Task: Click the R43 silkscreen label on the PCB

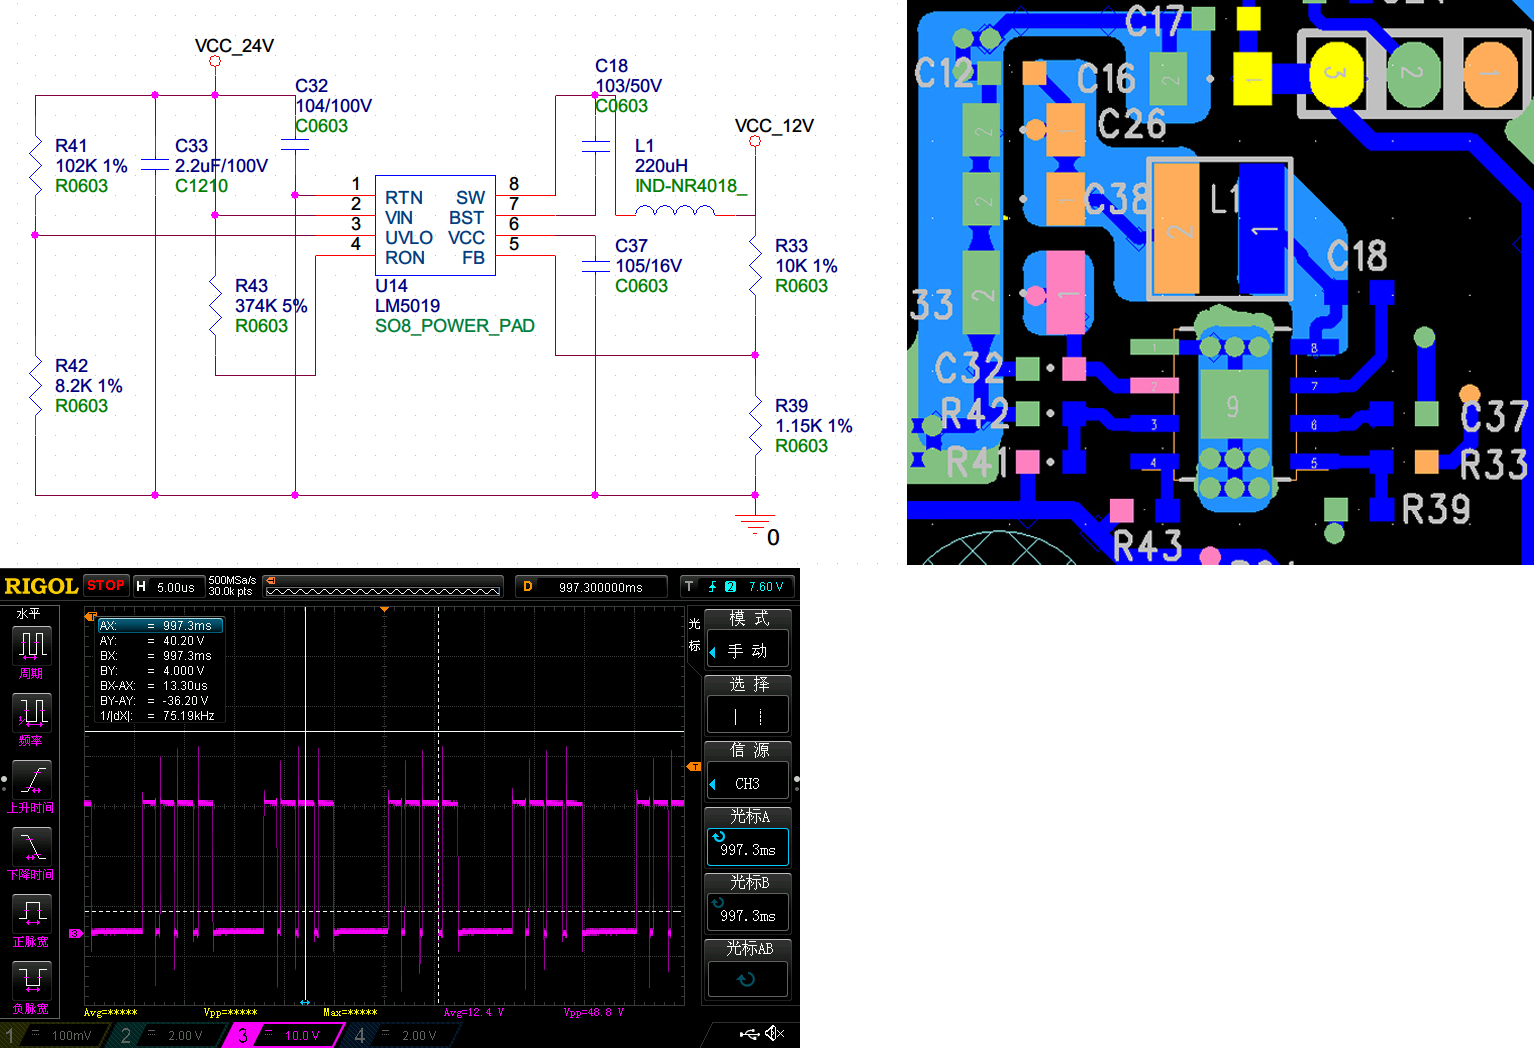Action: (x=1147, y=546)
